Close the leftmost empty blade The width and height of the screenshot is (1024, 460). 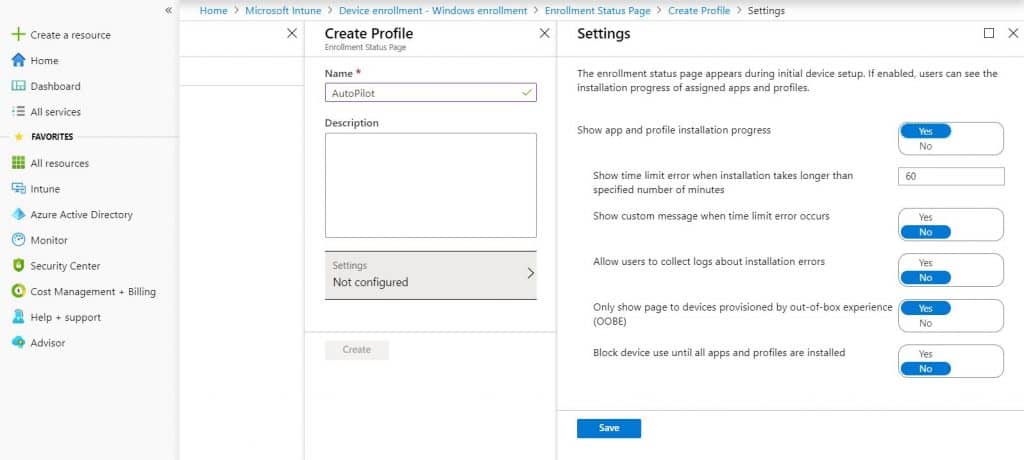click(292, 33)
